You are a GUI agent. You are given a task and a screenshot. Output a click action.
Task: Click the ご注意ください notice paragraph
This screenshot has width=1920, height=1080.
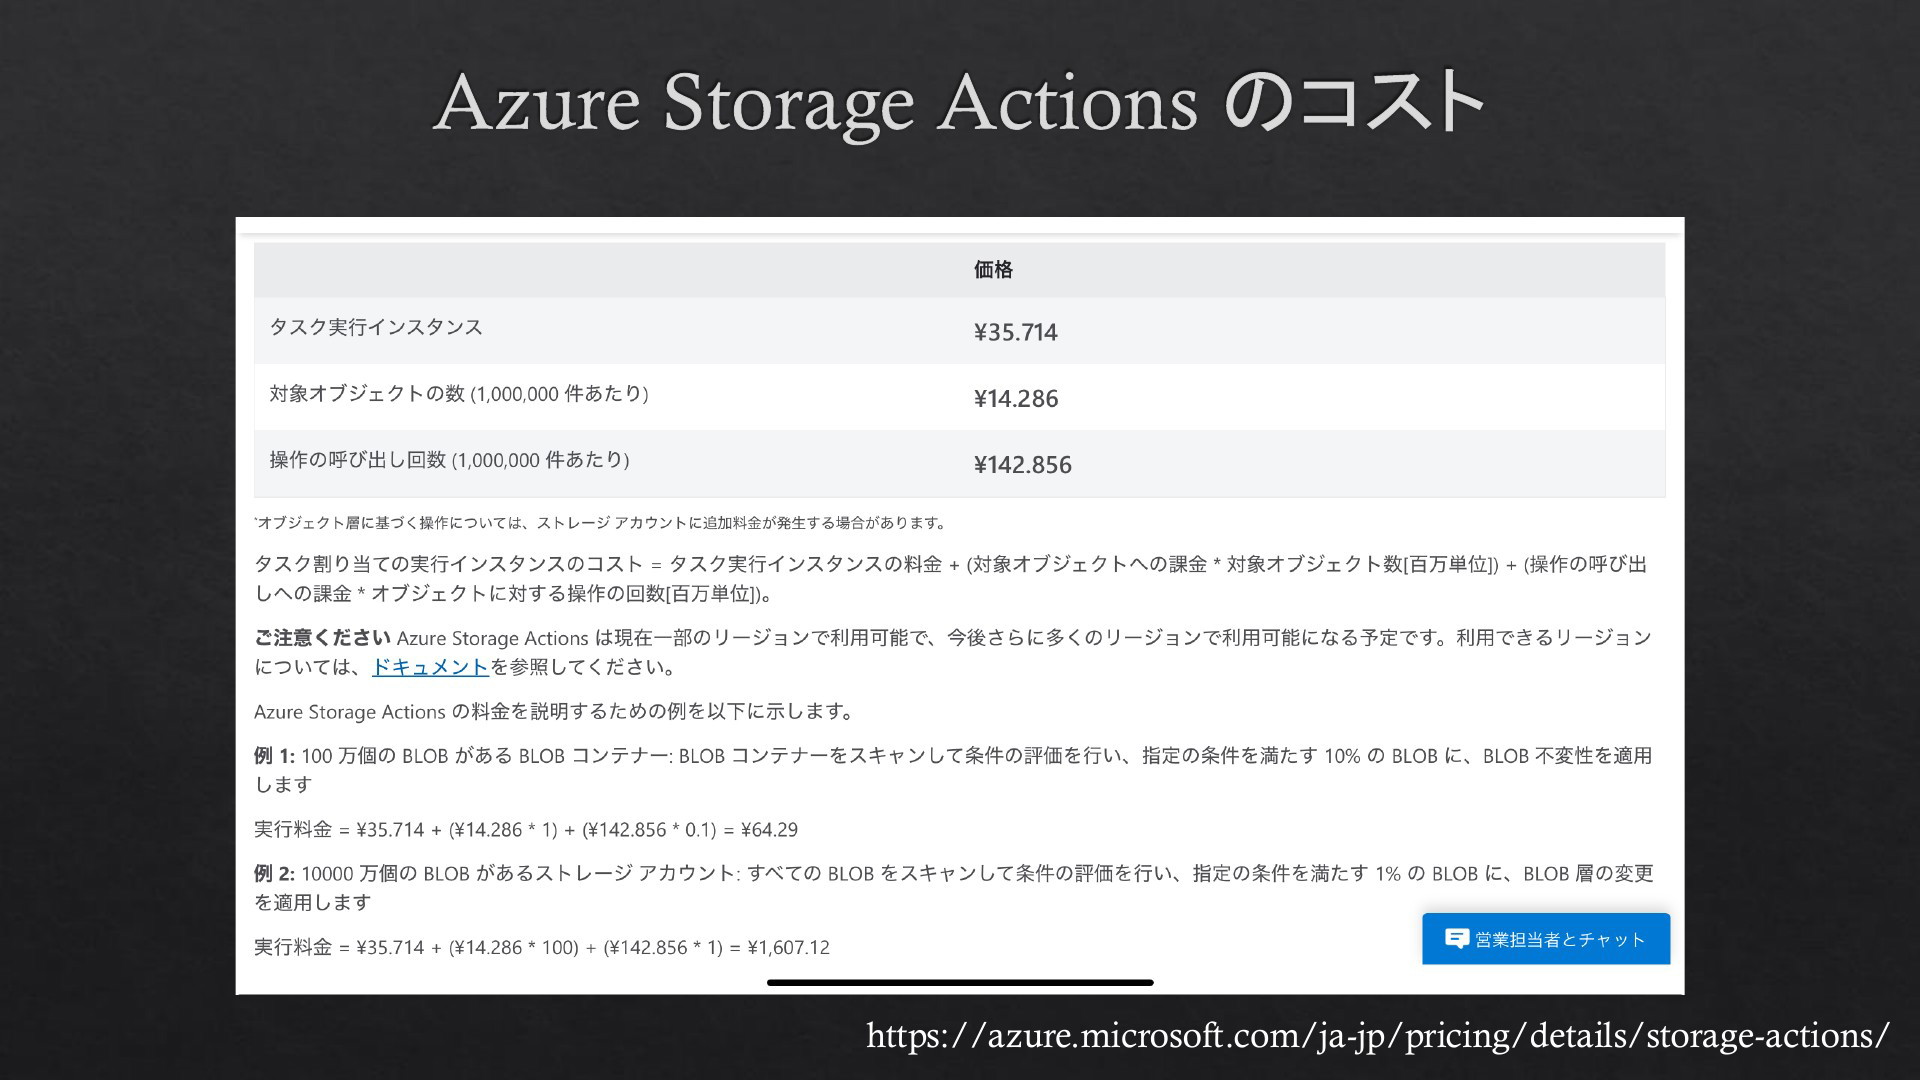[953, 652]
